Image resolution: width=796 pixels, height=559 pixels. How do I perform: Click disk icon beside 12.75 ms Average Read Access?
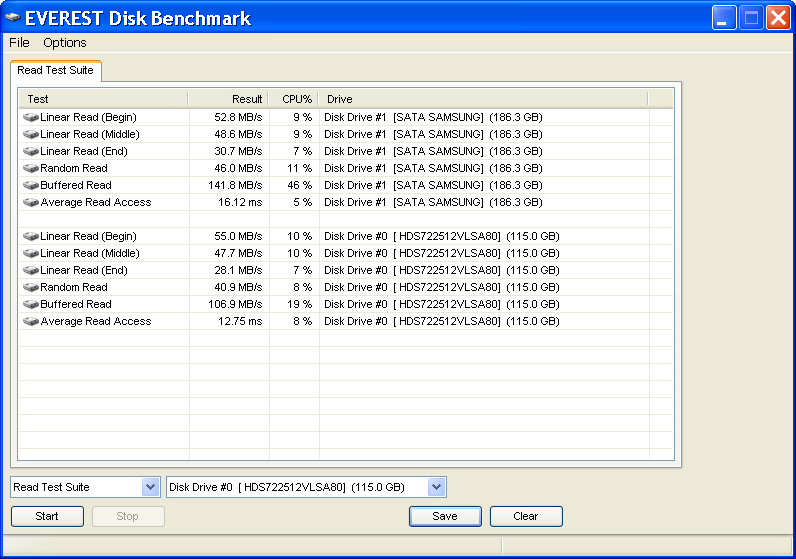click(x=31, y=322)
